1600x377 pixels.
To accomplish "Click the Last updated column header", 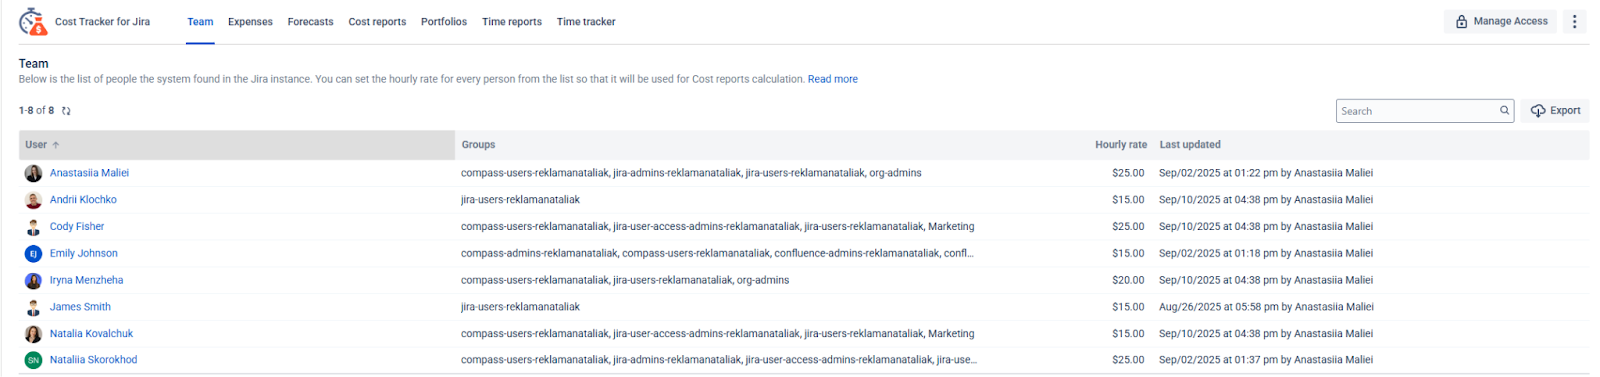I will tap(1190, 145).
